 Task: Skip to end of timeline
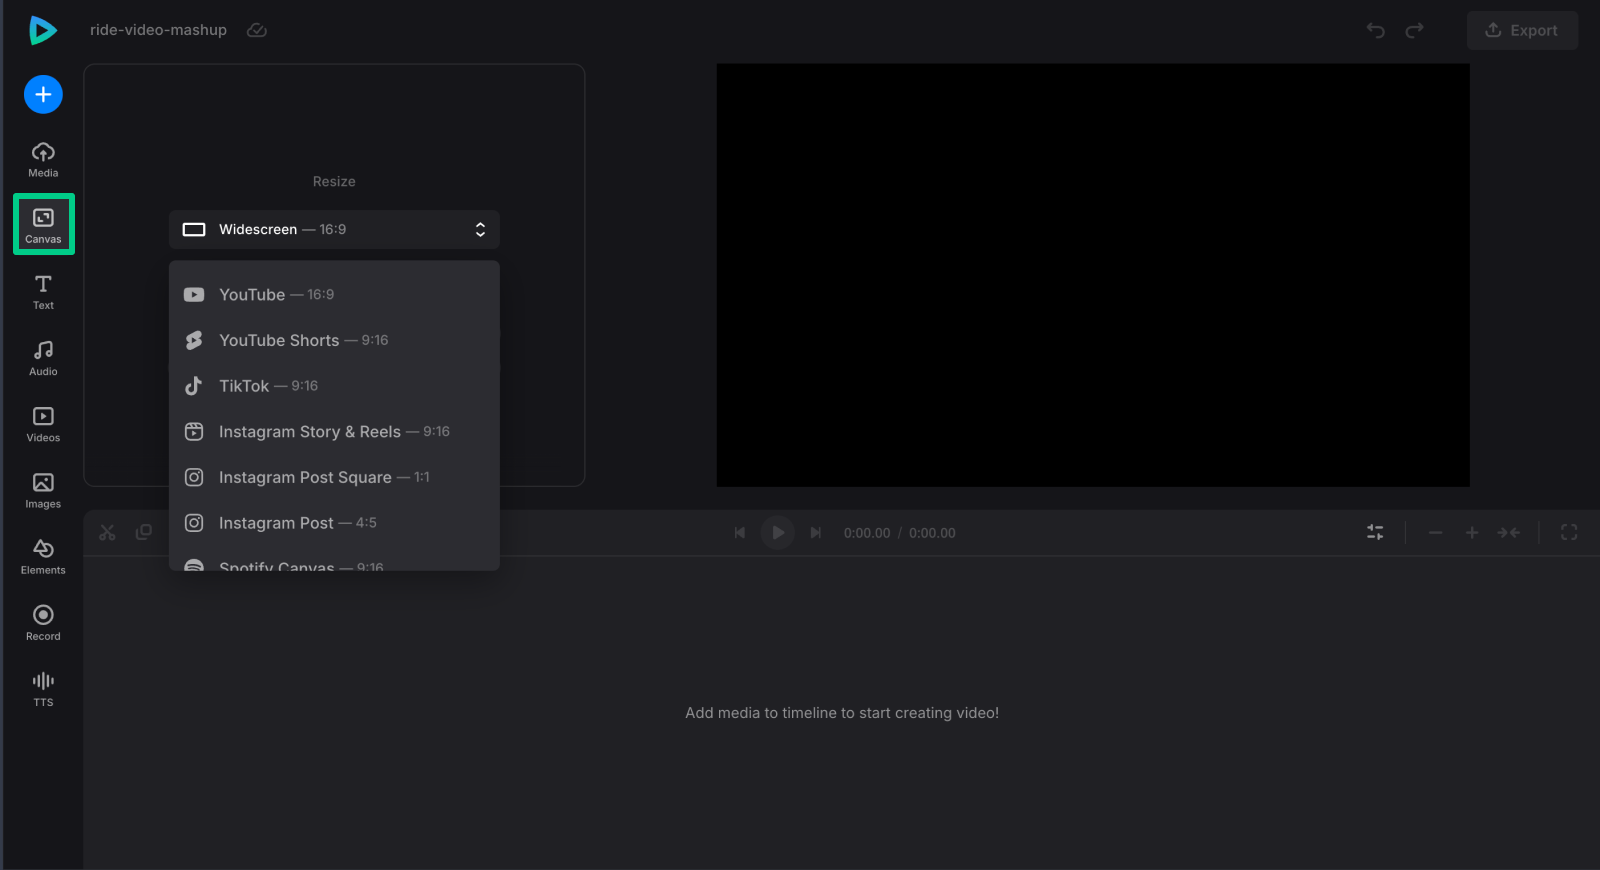816,533
